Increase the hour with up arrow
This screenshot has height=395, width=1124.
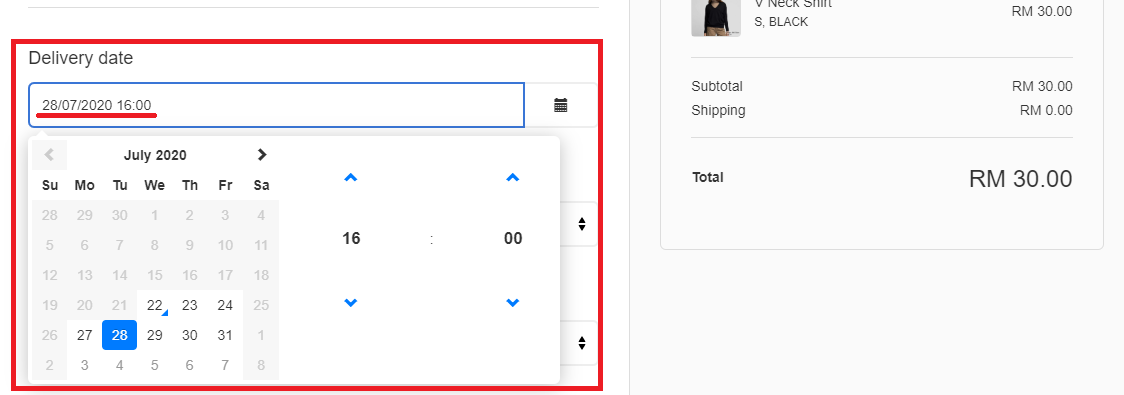point(351,178)
